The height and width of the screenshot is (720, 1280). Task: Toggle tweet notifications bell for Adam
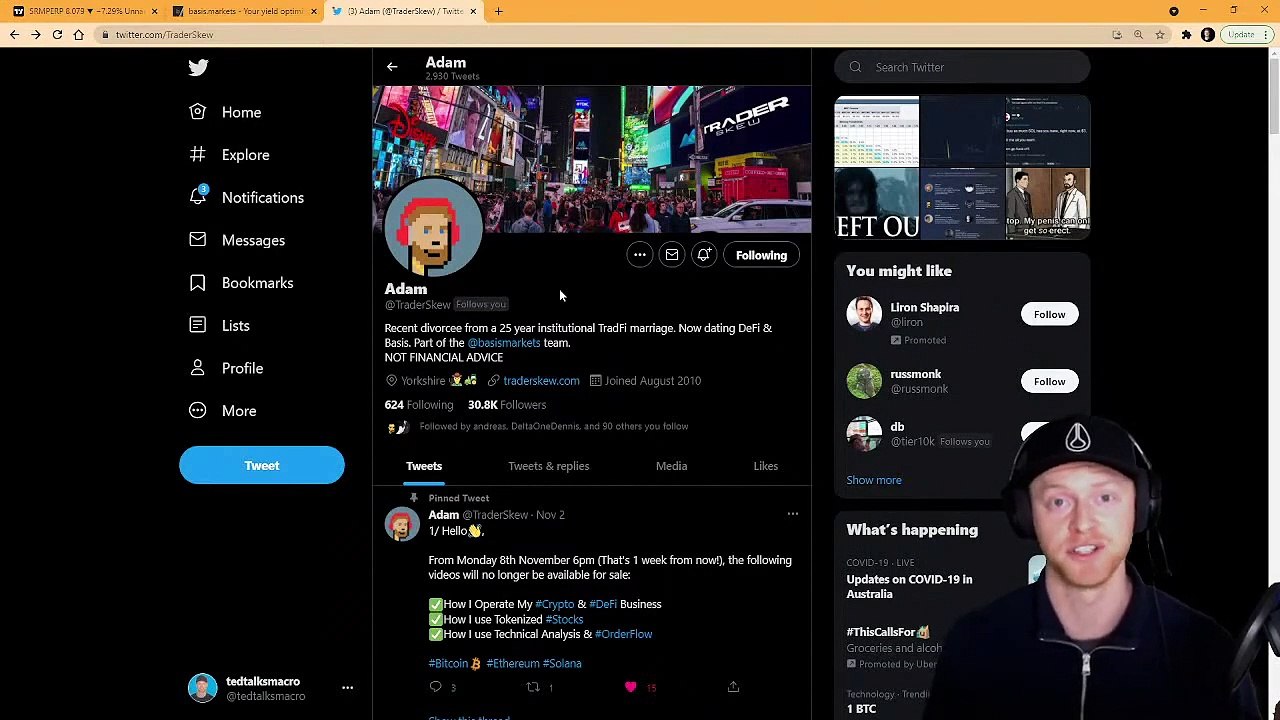pos(704,255)
